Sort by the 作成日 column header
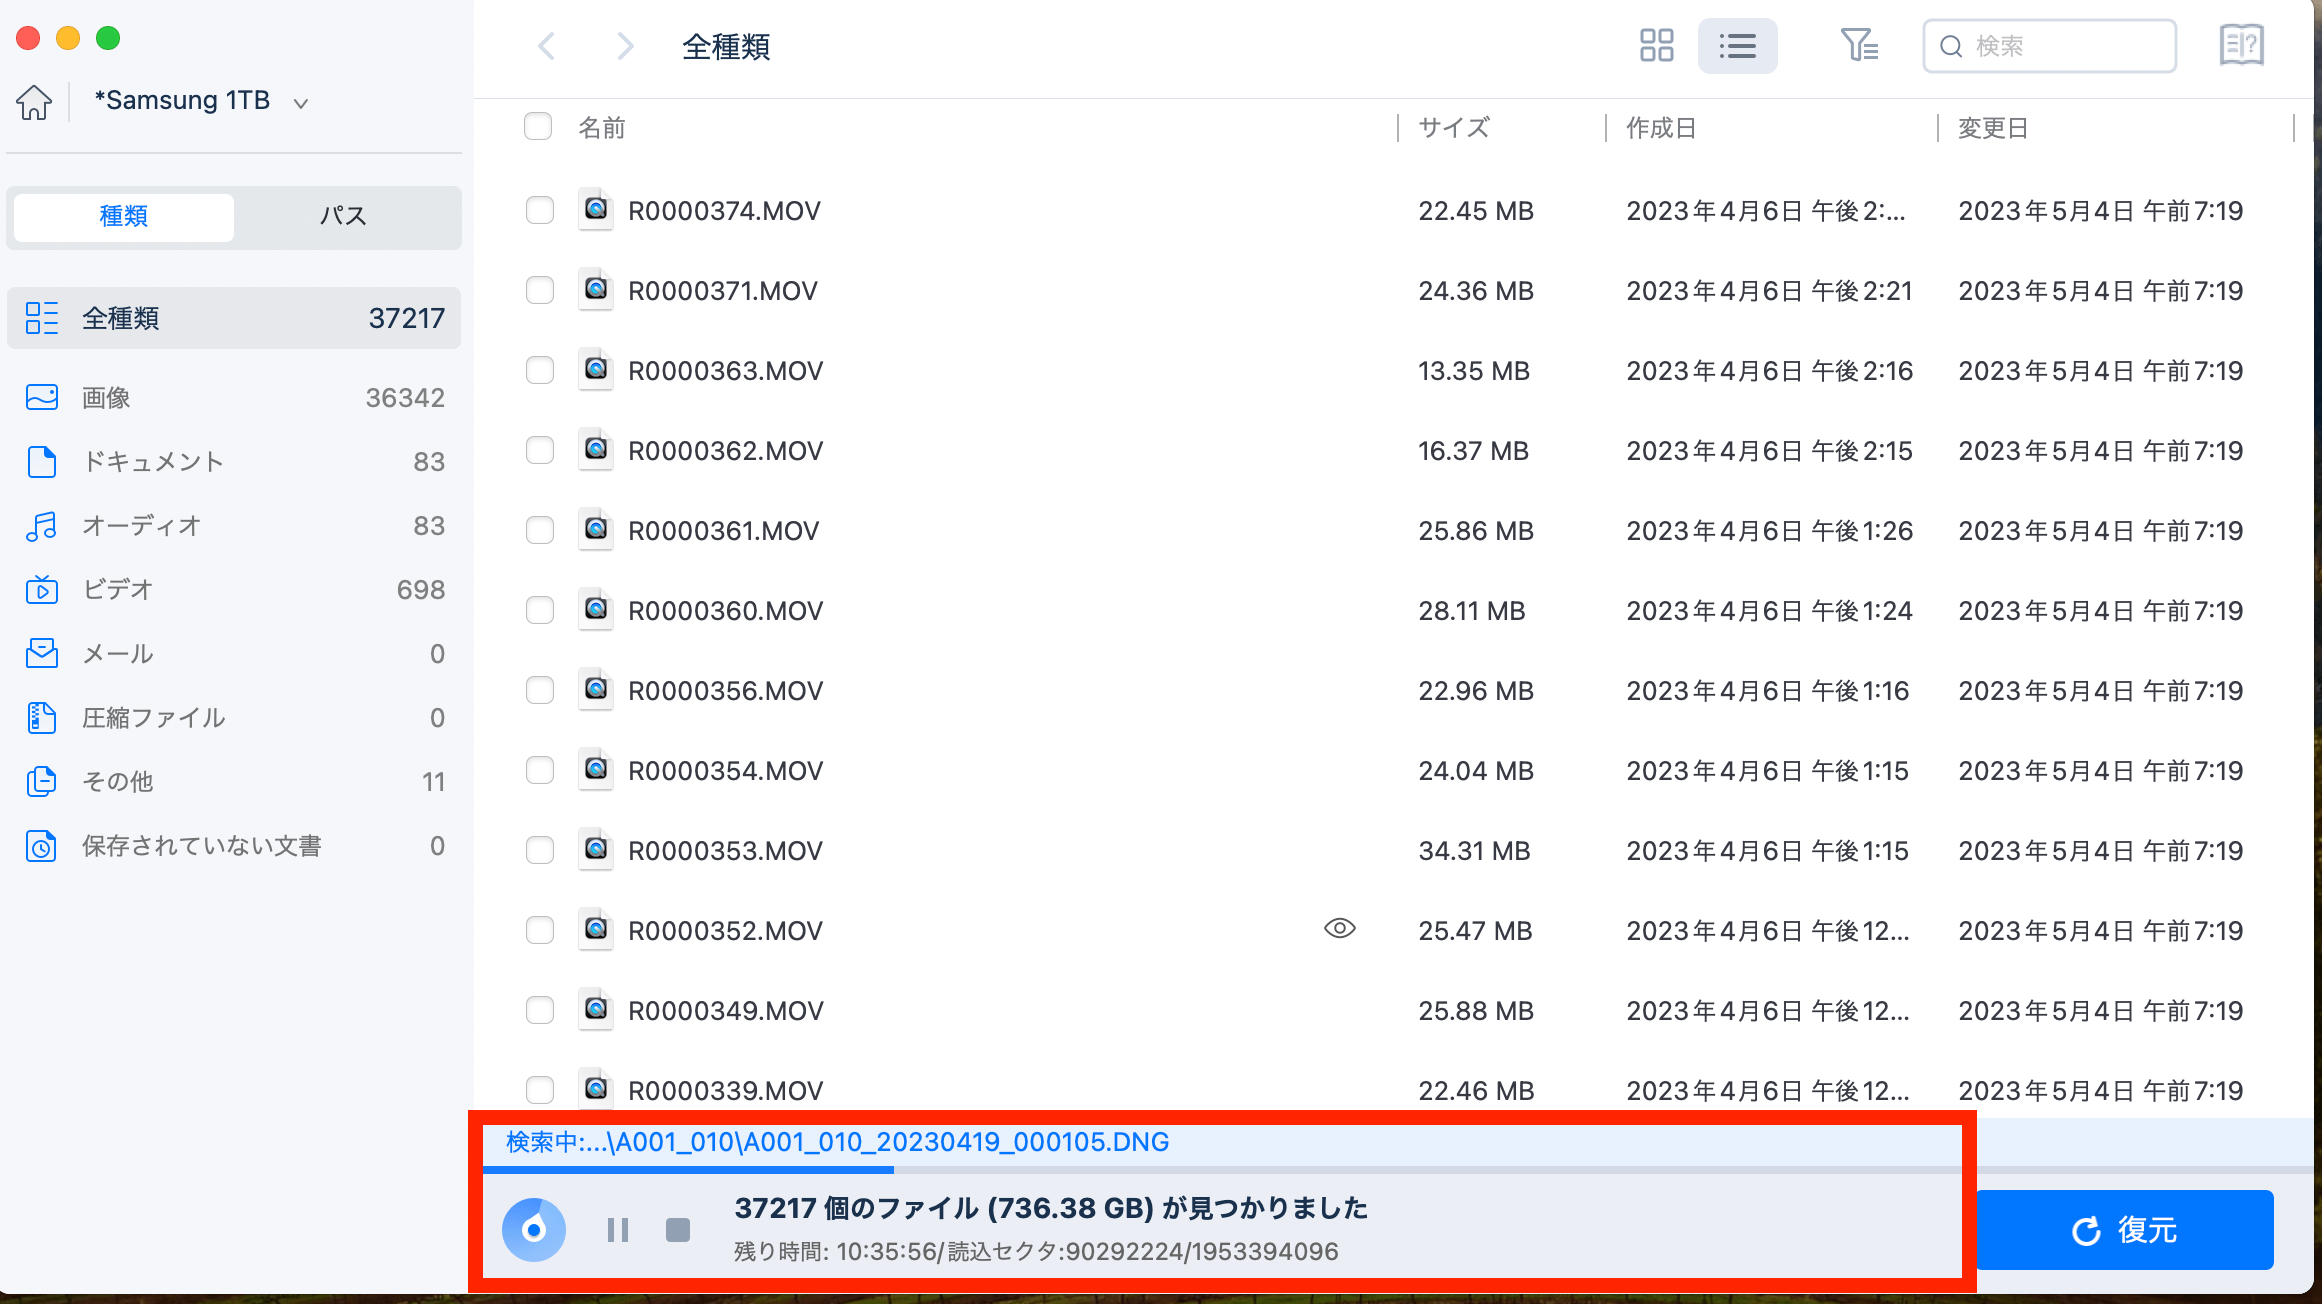The width and height of the screenshot is (2322, 1304). (x=1661, y=128)
